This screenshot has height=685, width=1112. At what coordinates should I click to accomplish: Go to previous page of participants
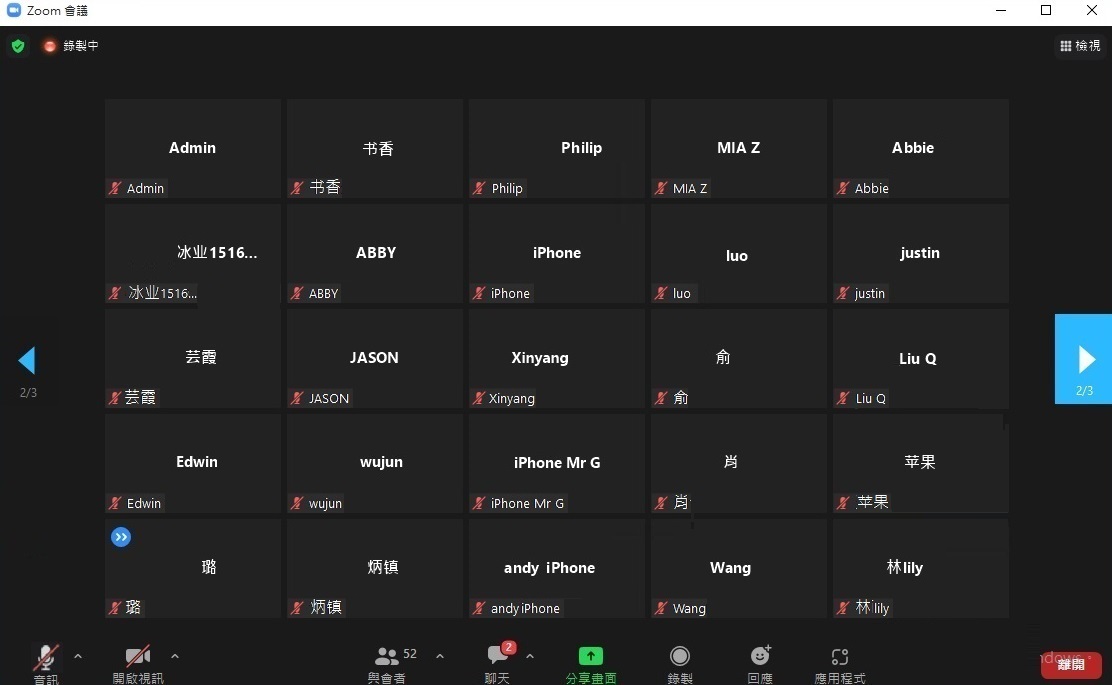[27, 361]
